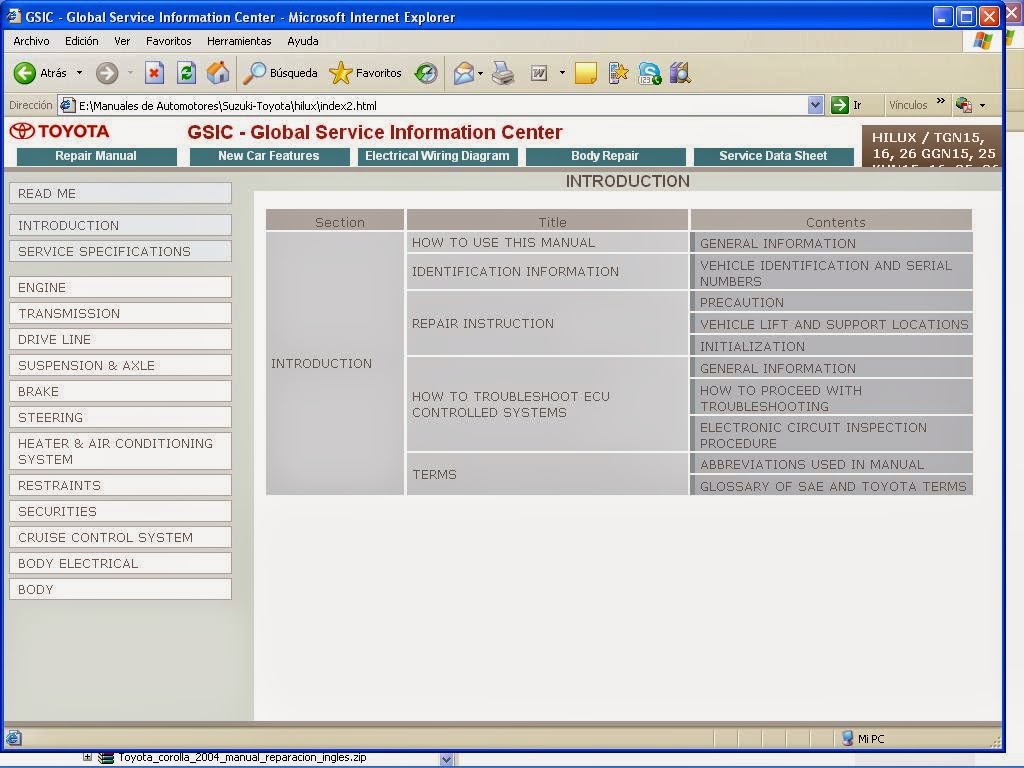Open the Favoritos menu
This screenshot has width=1024, height=768.
(x=168, y=40)
